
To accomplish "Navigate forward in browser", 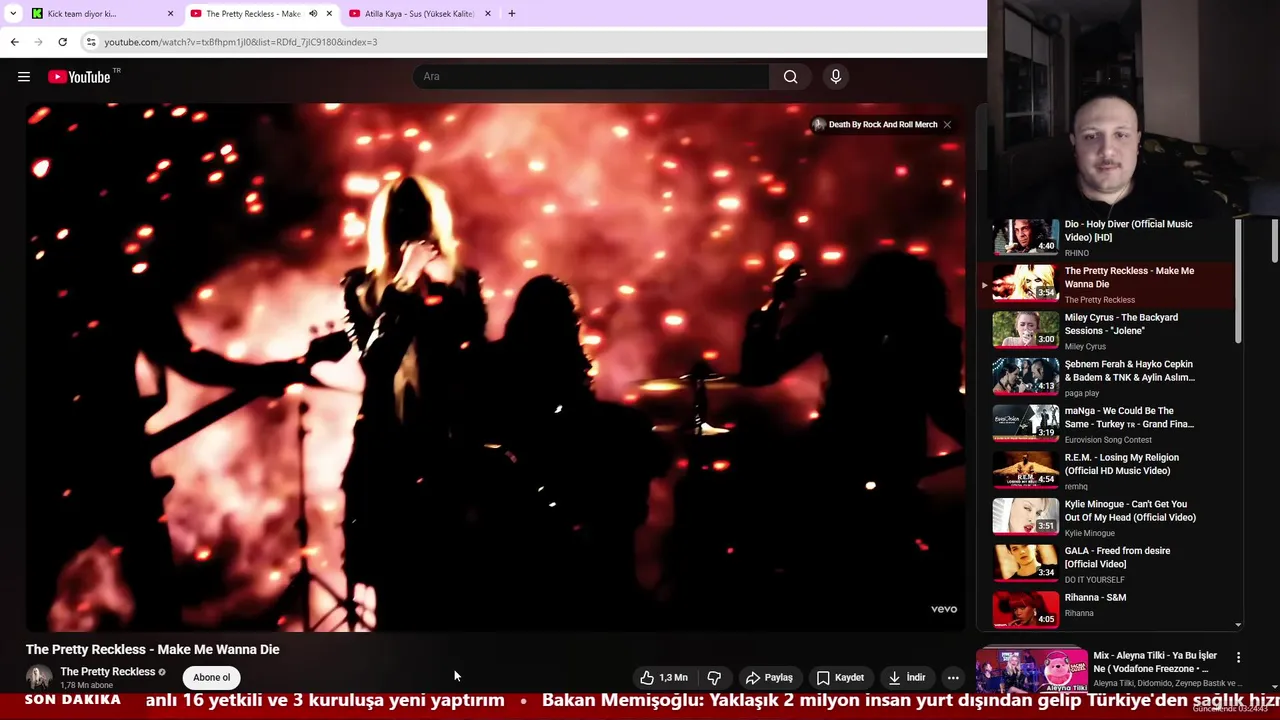I will 38,42.
